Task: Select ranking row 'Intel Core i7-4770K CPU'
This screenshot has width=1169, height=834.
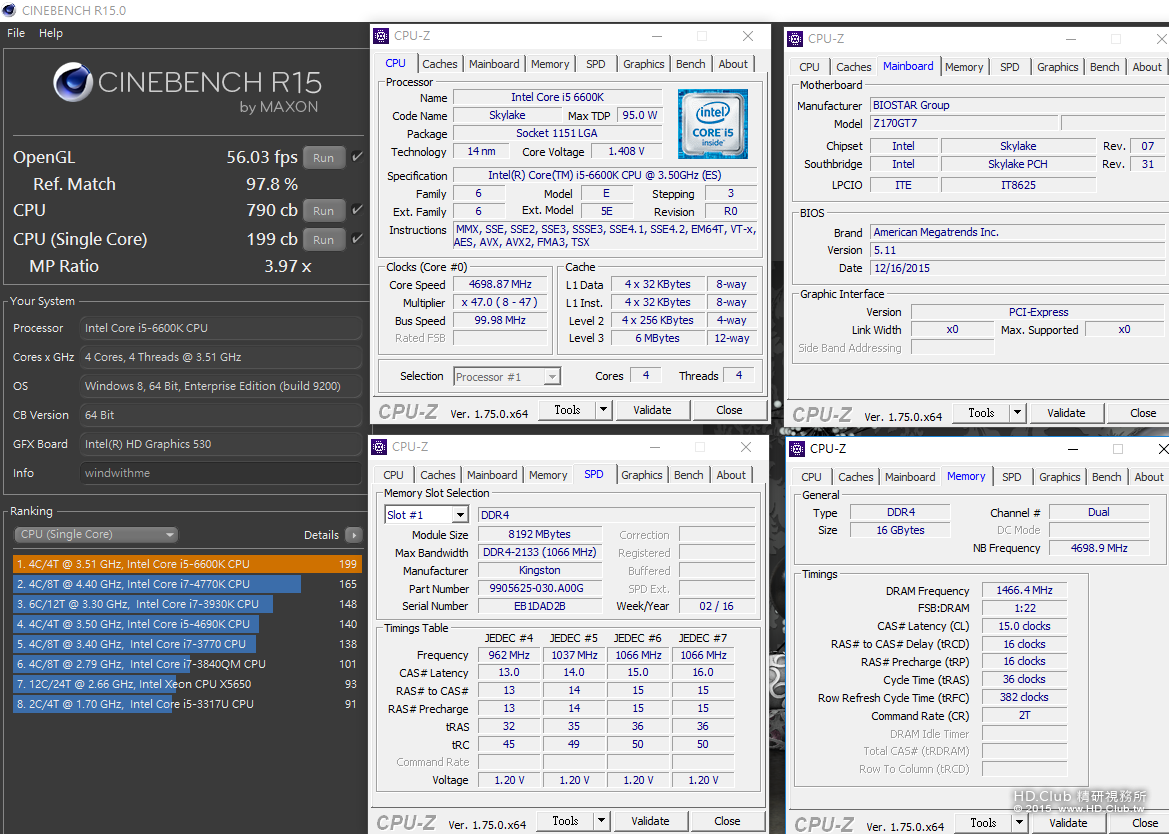Action: [187, 584]
